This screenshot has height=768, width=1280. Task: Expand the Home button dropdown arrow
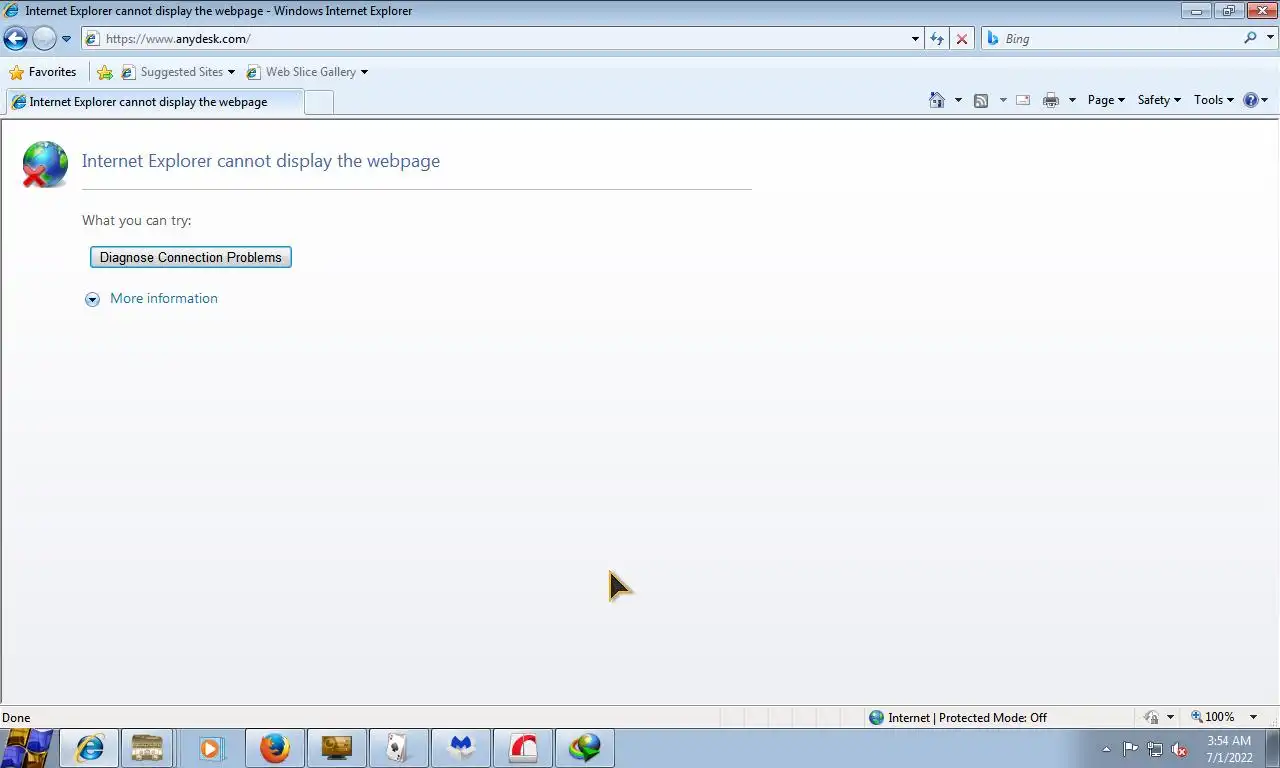coord(958,100)
